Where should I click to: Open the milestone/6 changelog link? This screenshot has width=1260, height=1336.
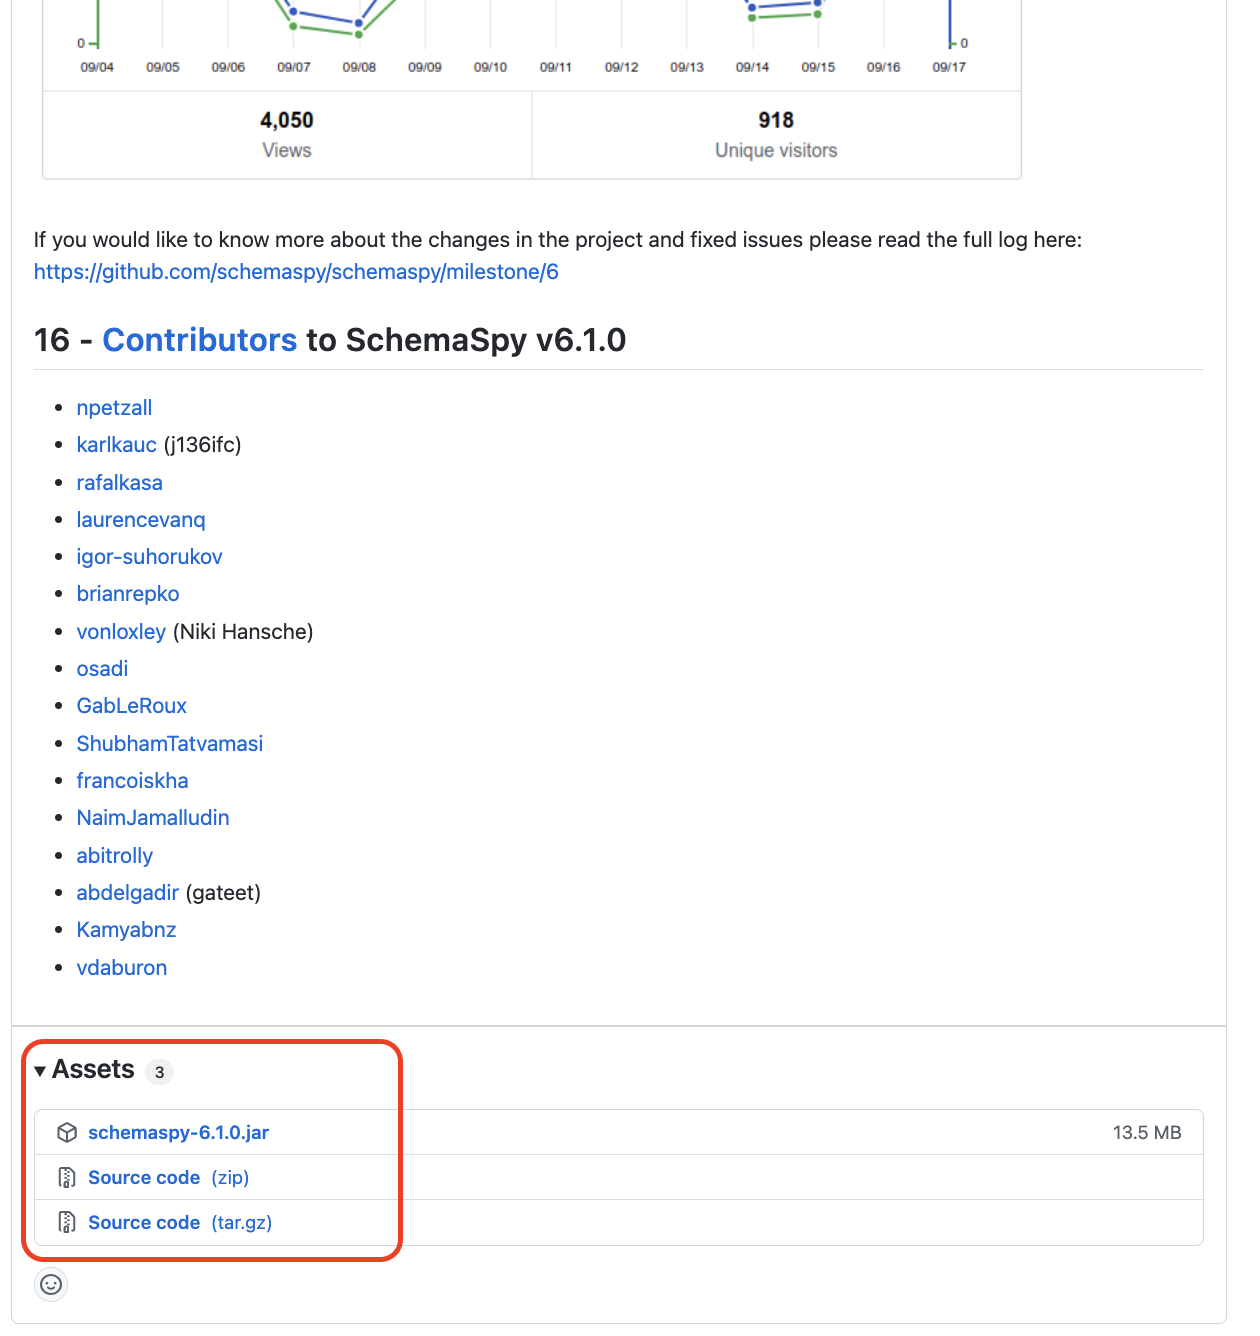[x=296, y=271]
